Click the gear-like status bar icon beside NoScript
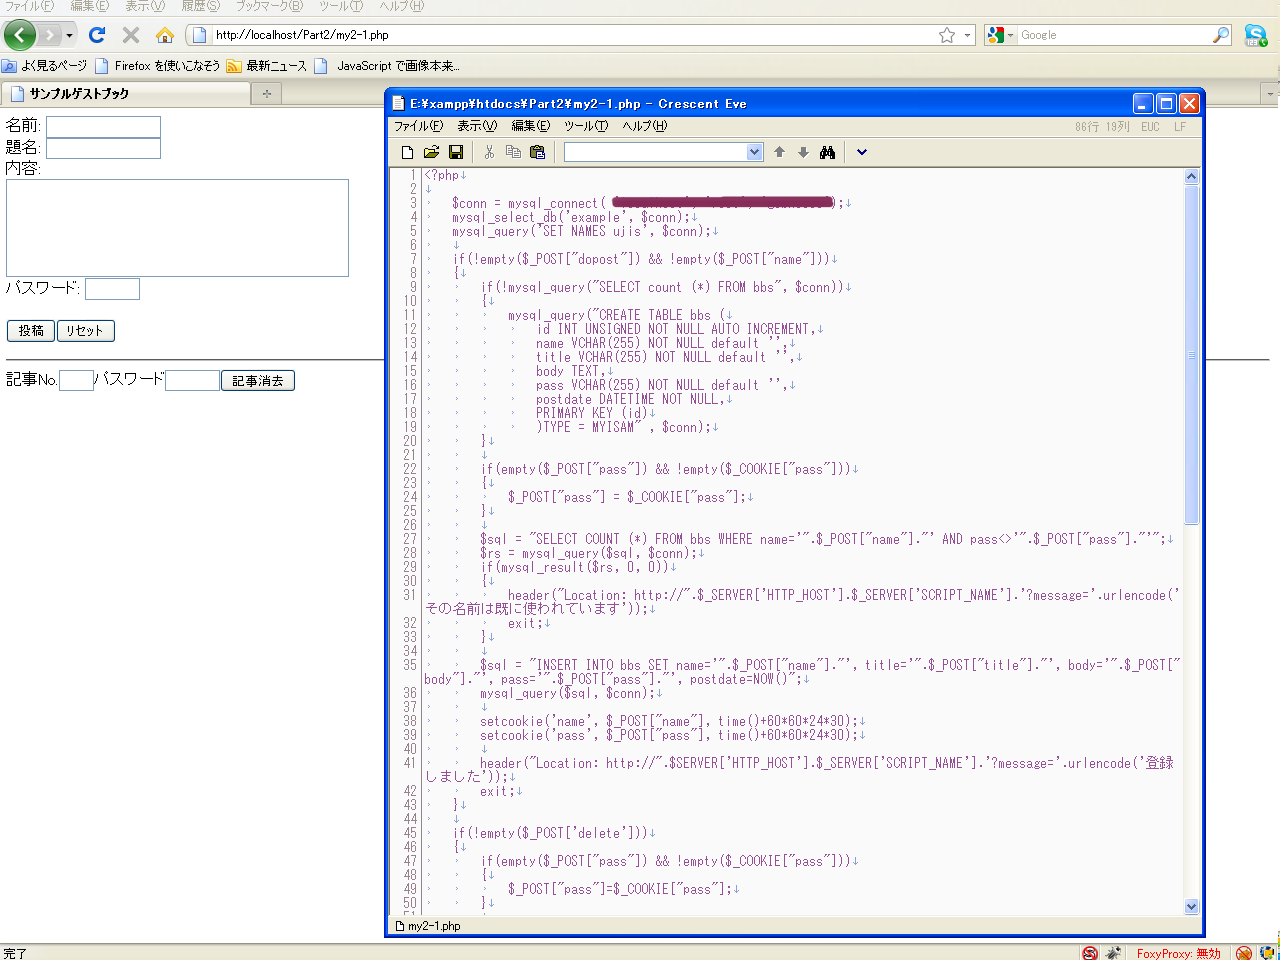The height and width of the screenshot is (960, 1280). click(x=1113, y=953)
